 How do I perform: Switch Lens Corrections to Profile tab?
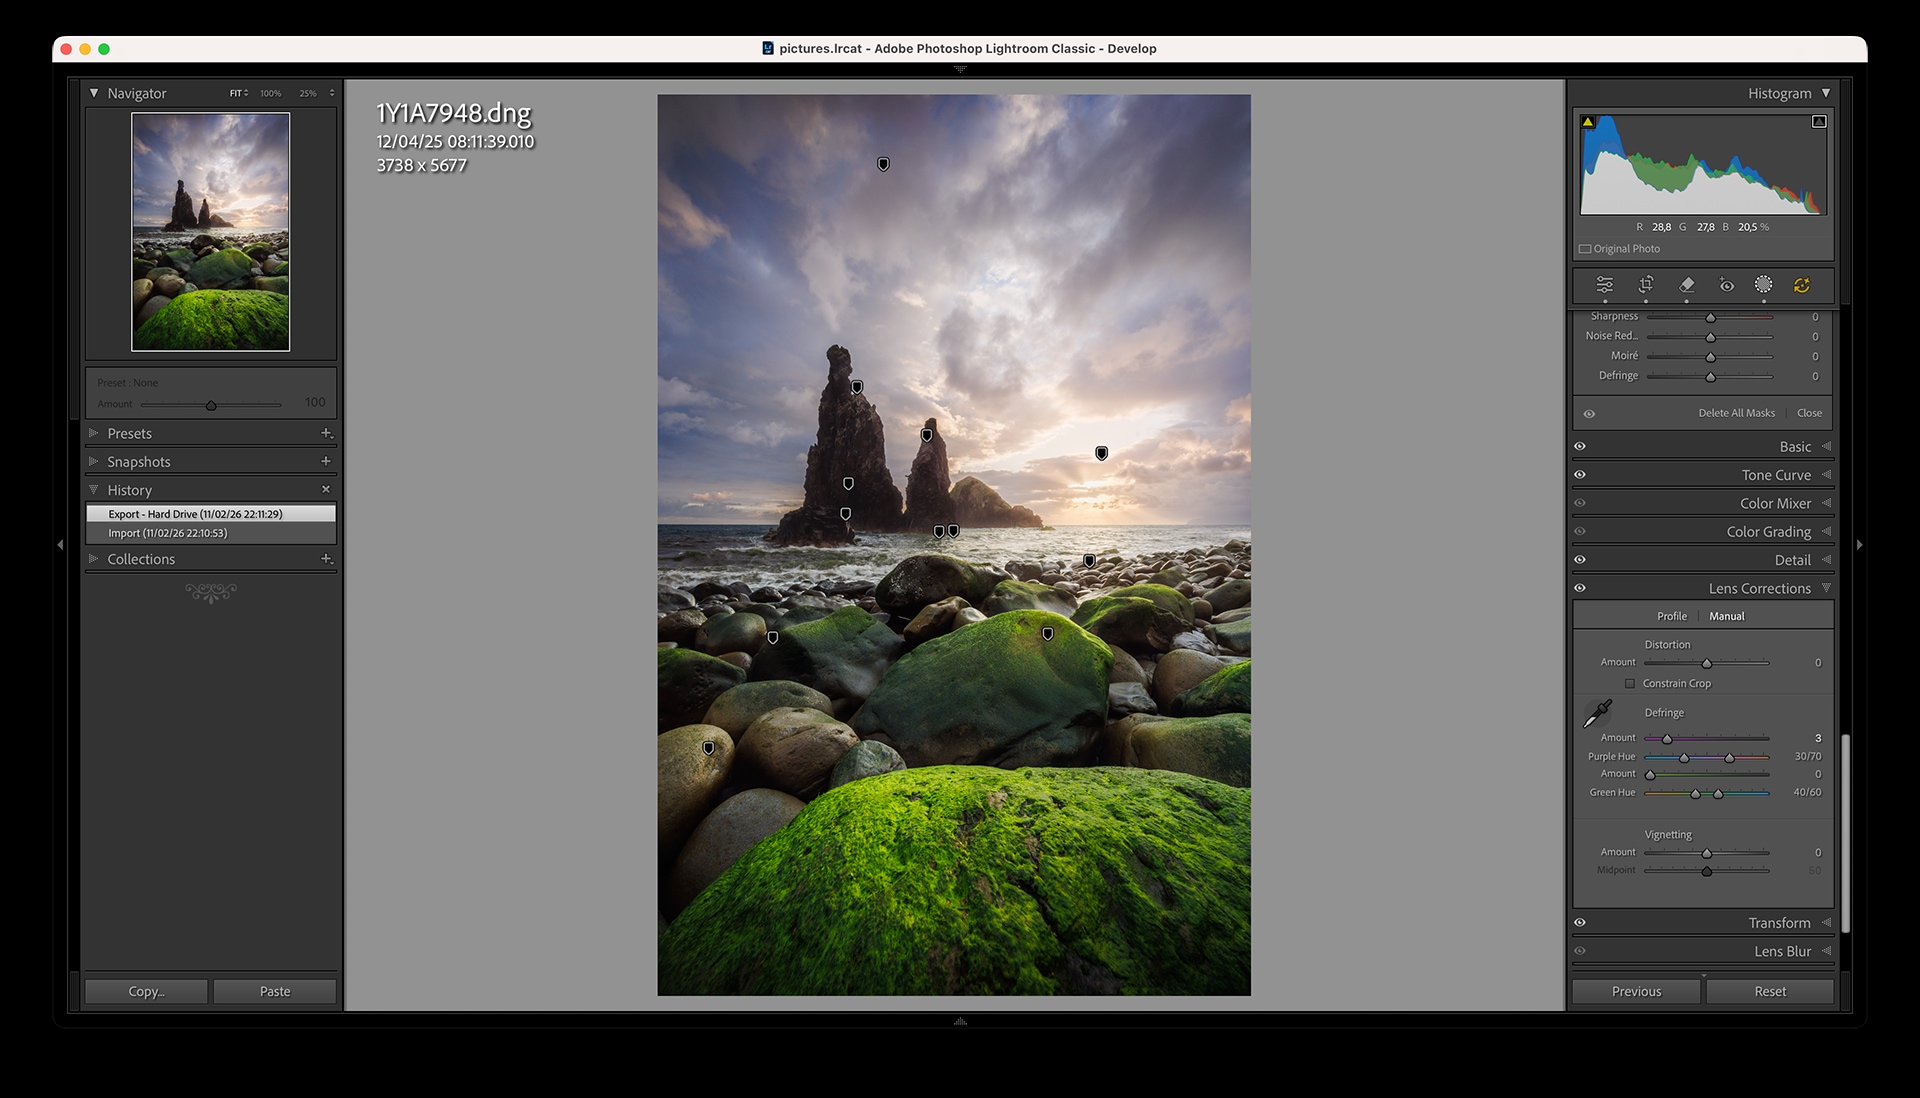point(1672,616)
